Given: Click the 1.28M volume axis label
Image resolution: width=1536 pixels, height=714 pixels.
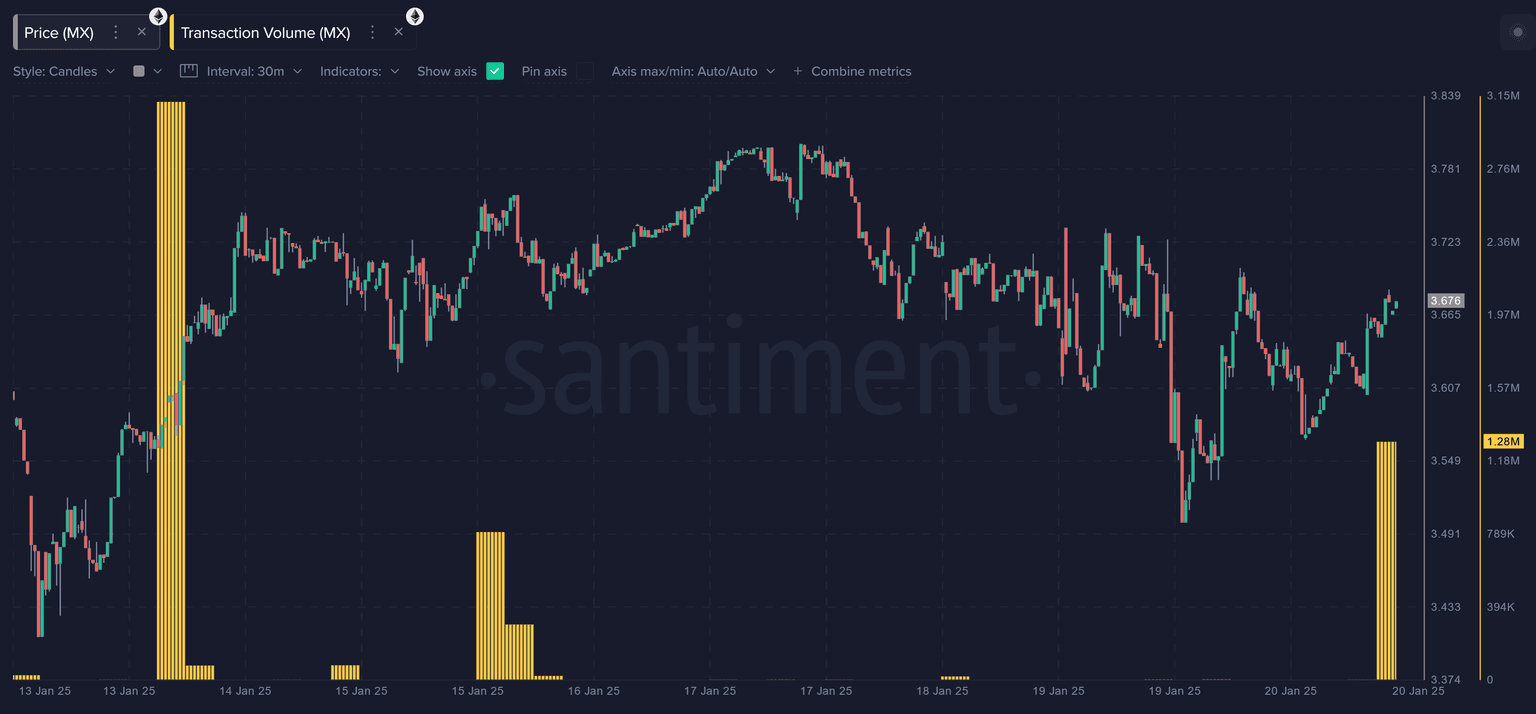Looking at the screenshot, I should (x=1502, y=441).
